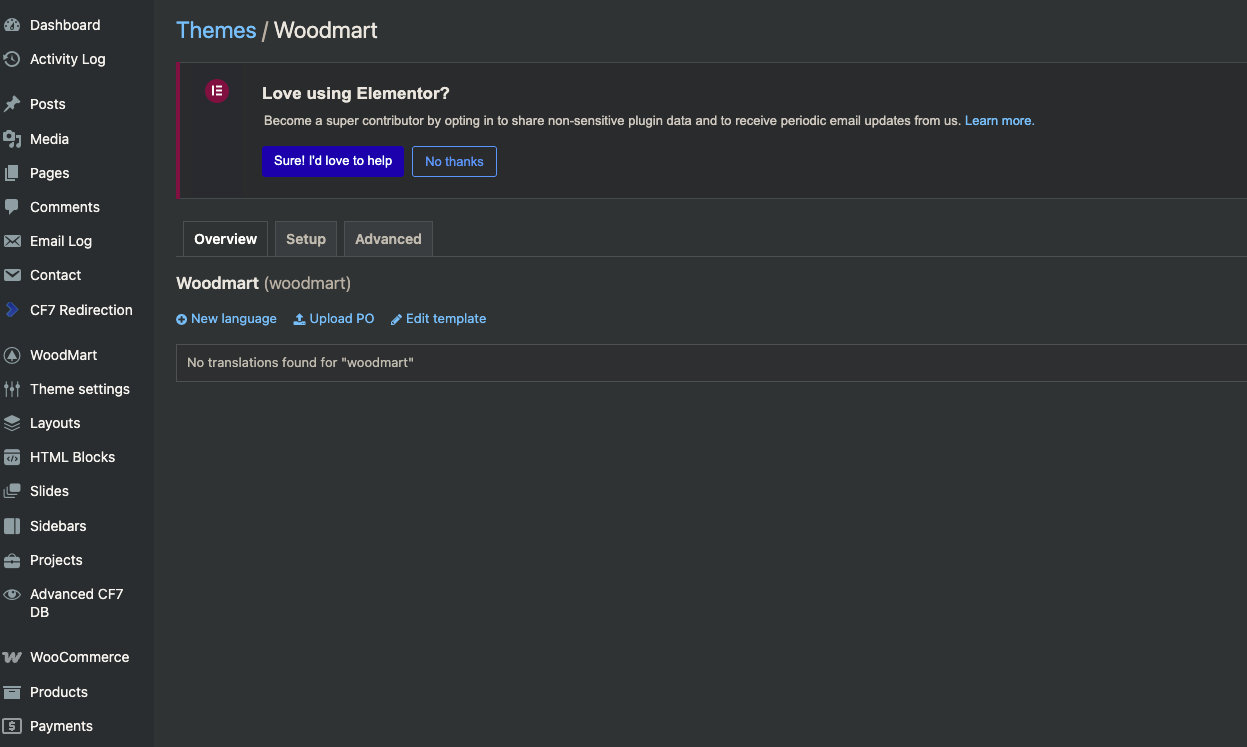1247x747 pixels.
Task: Click the Products box icon
Action: tap(12, 692)
